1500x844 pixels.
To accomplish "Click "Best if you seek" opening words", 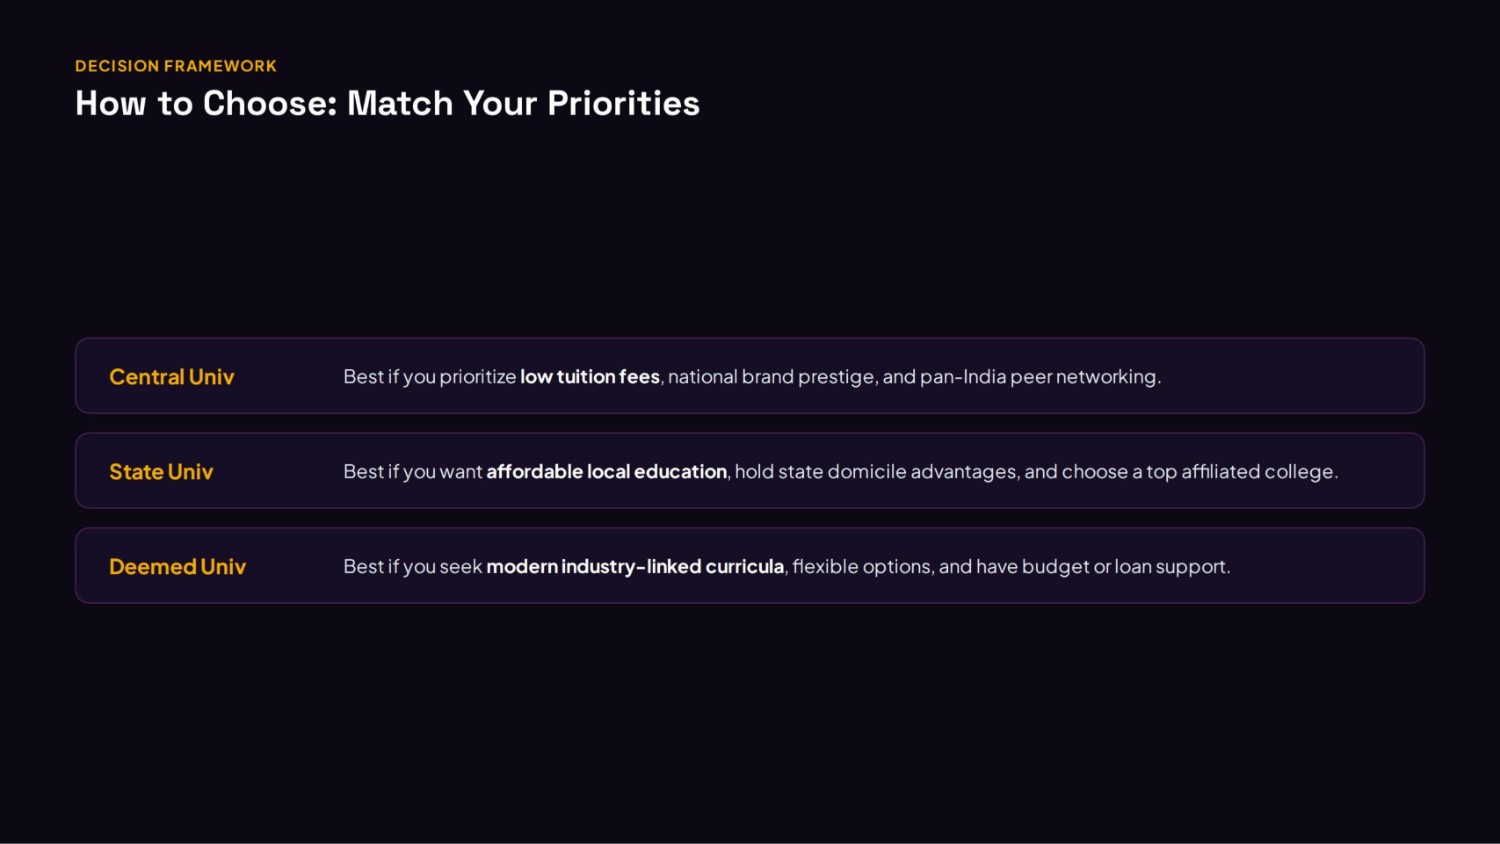I will (x=413, y=567).
